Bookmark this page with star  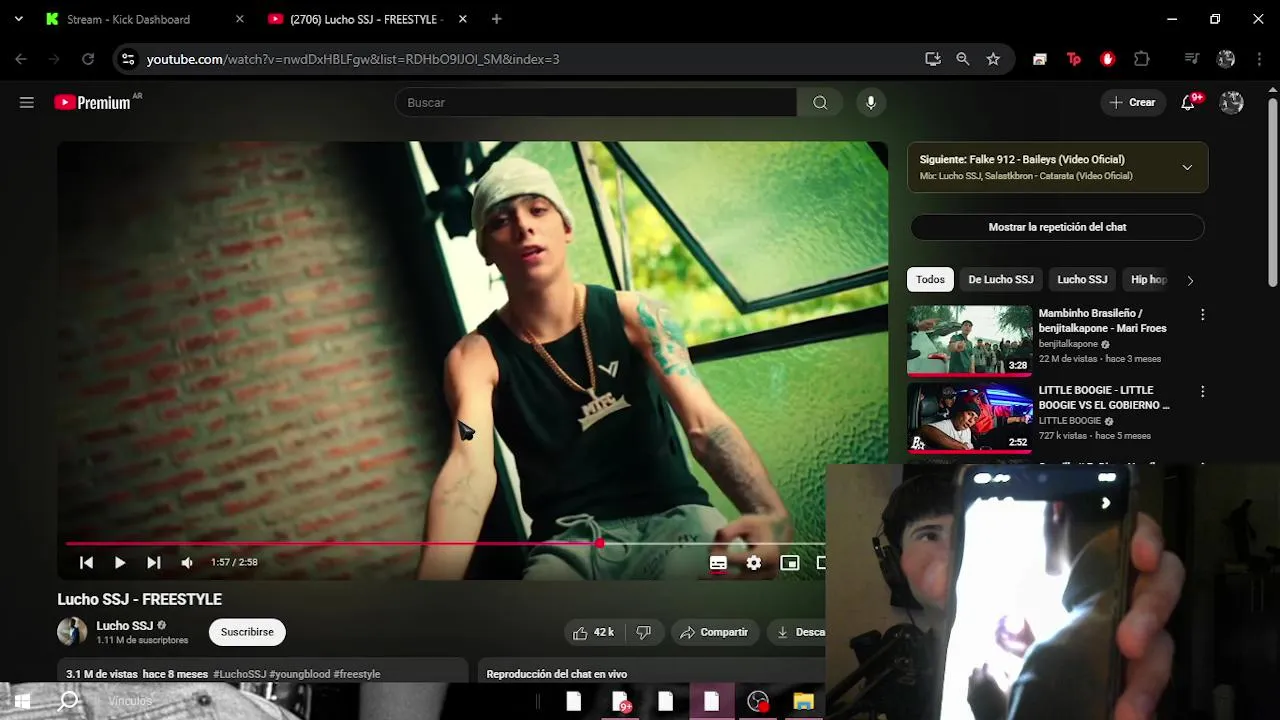[993, 59]
